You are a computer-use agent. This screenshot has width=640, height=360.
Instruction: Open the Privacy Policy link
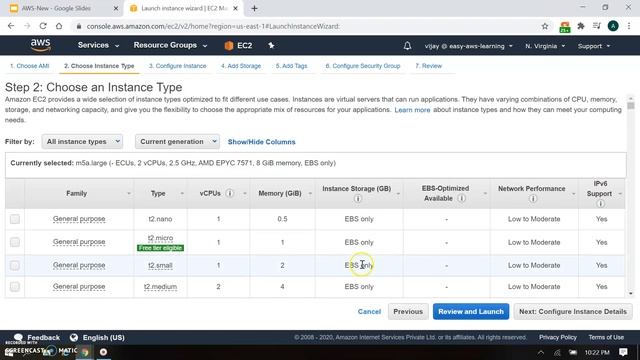point(558,337)
